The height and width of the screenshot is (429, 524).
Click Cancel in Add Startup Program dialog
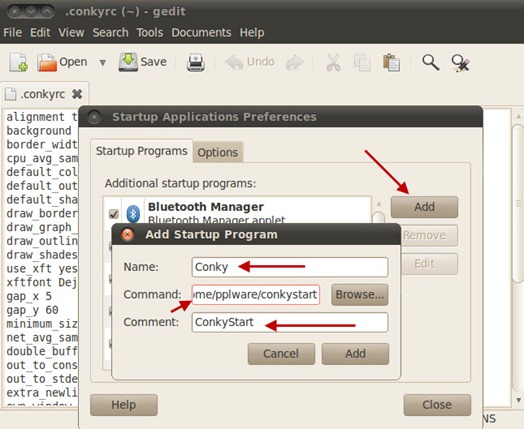pos(281,353)
